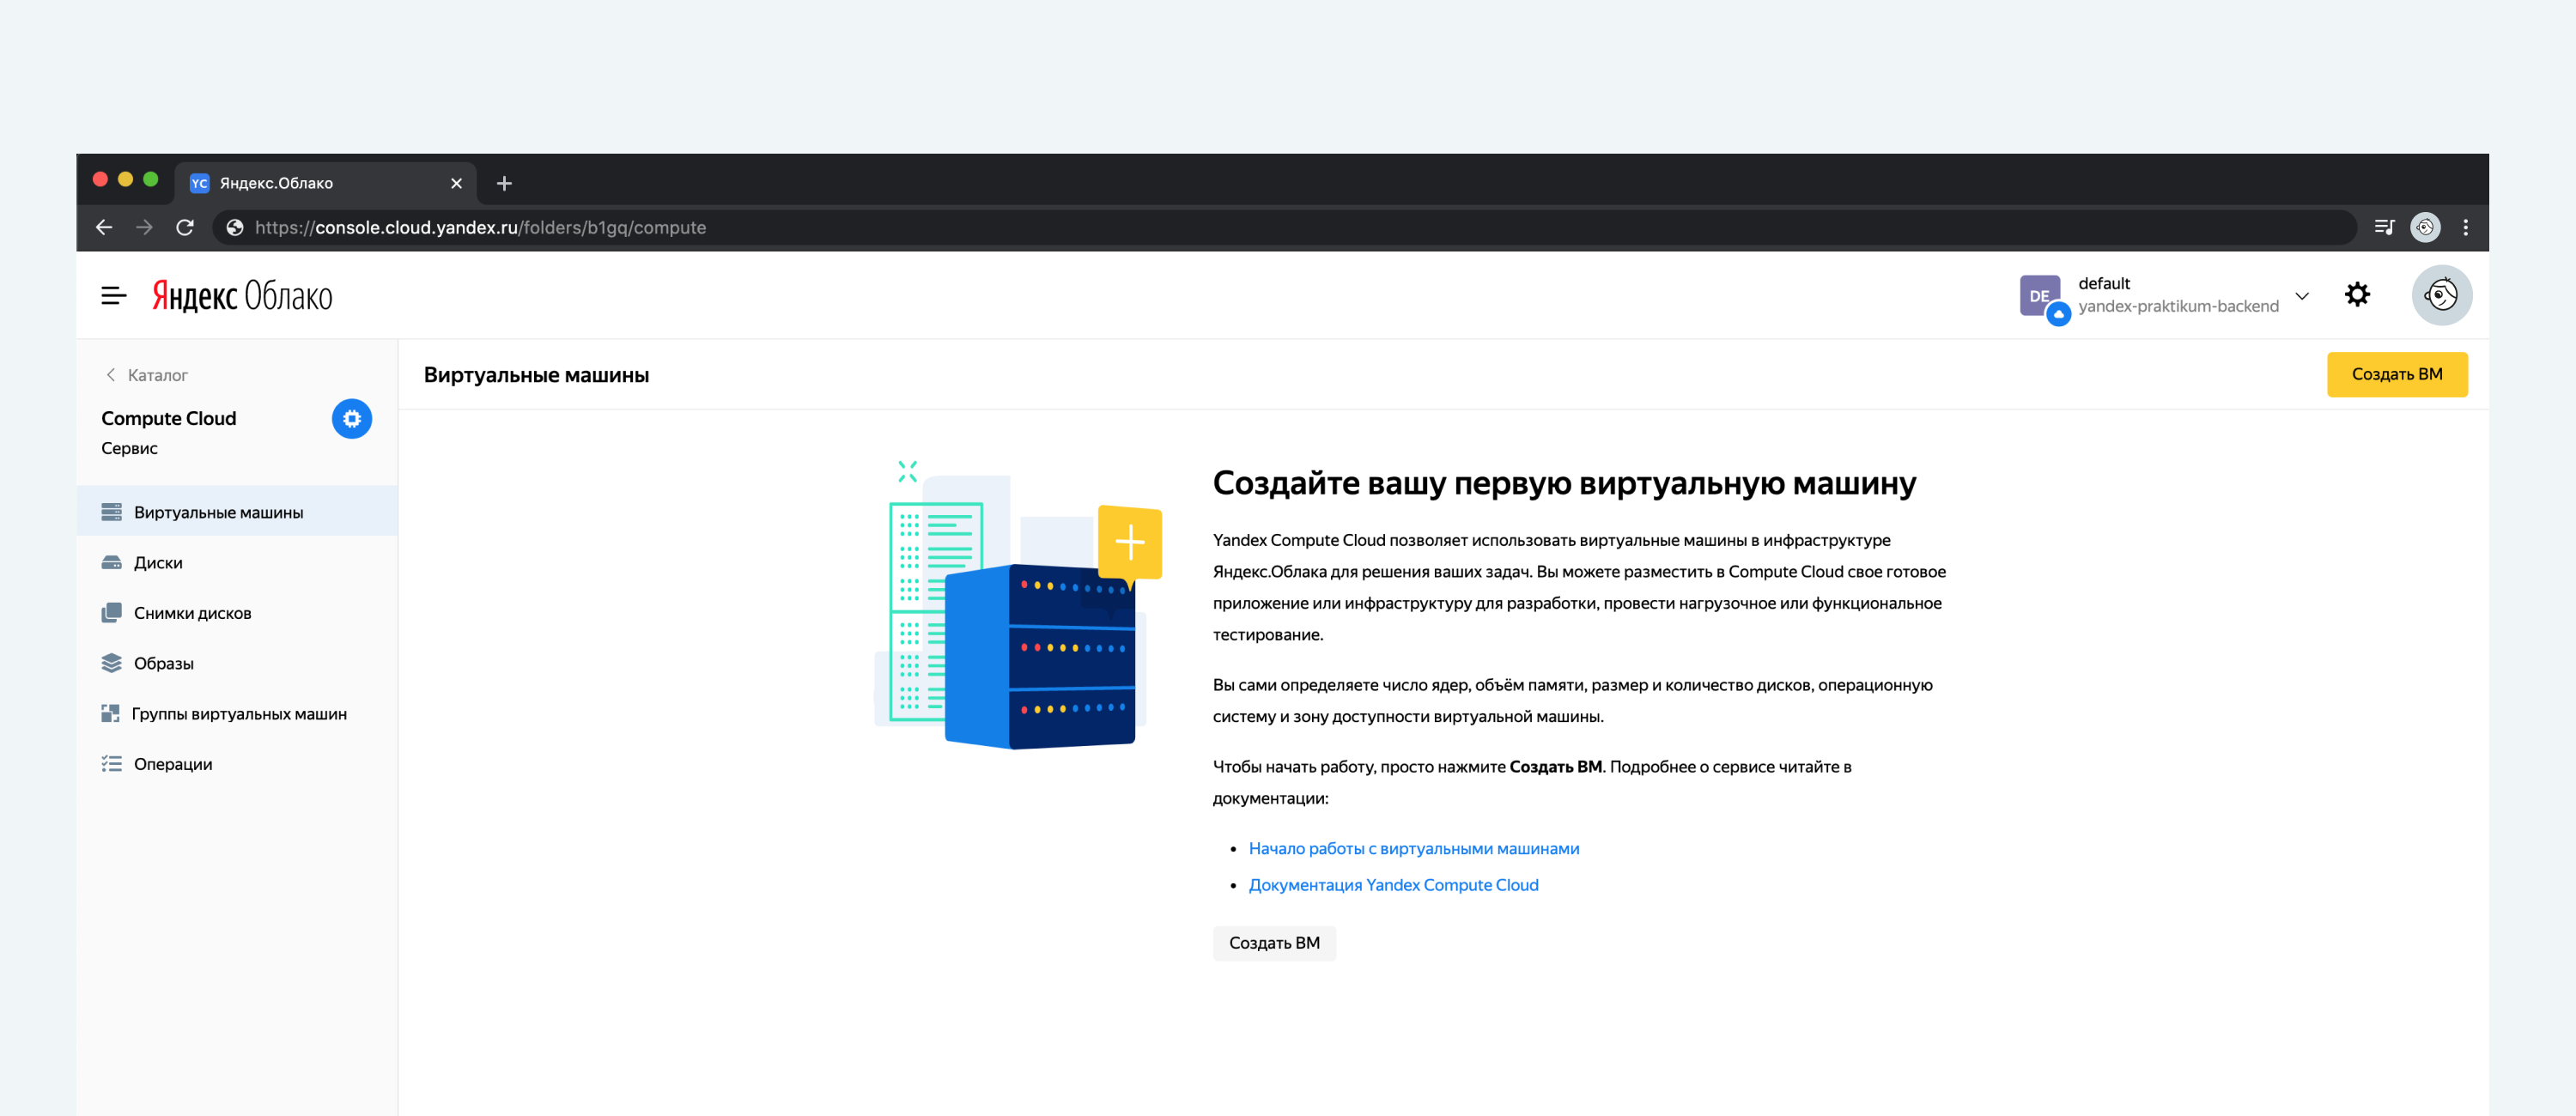Click the browser profile avatar icon
Image resolution: width=2576 pixels, height=1116 pixels.
point(2425,227)
